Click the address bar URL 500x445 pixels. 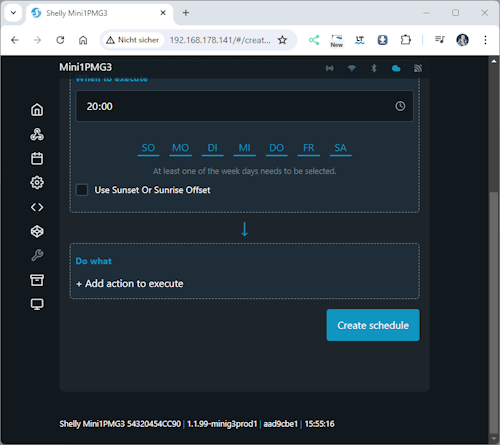coord(220,40)
